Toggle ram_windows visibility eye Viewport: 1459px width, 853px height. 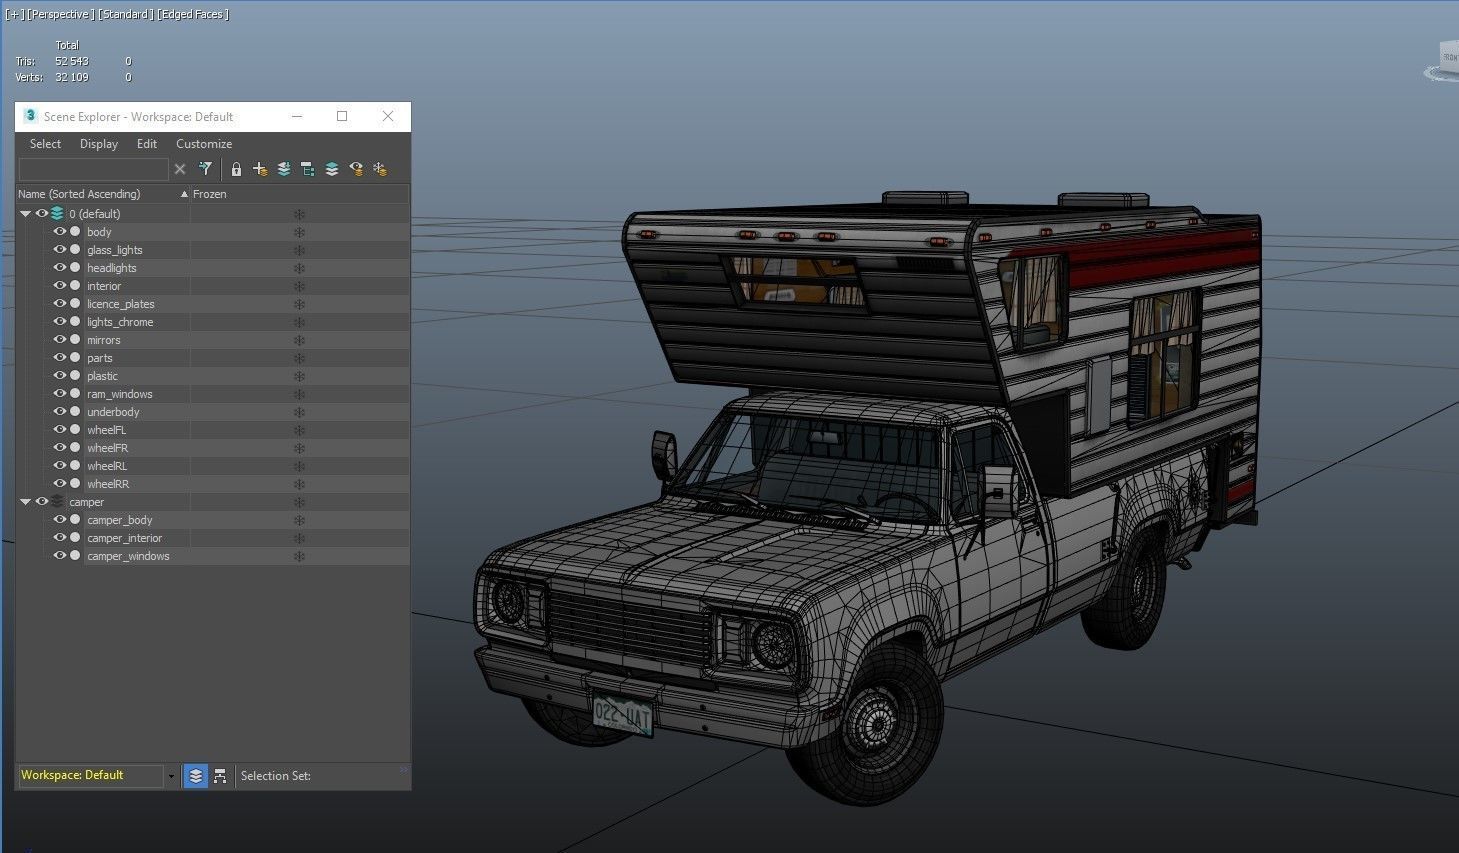coord(59,394)
